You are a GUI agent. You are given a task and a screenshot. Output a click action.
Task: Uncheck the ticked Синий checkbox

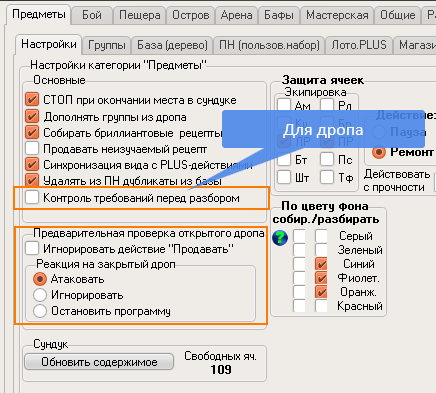pyautogui.click(x=321, y=264)
